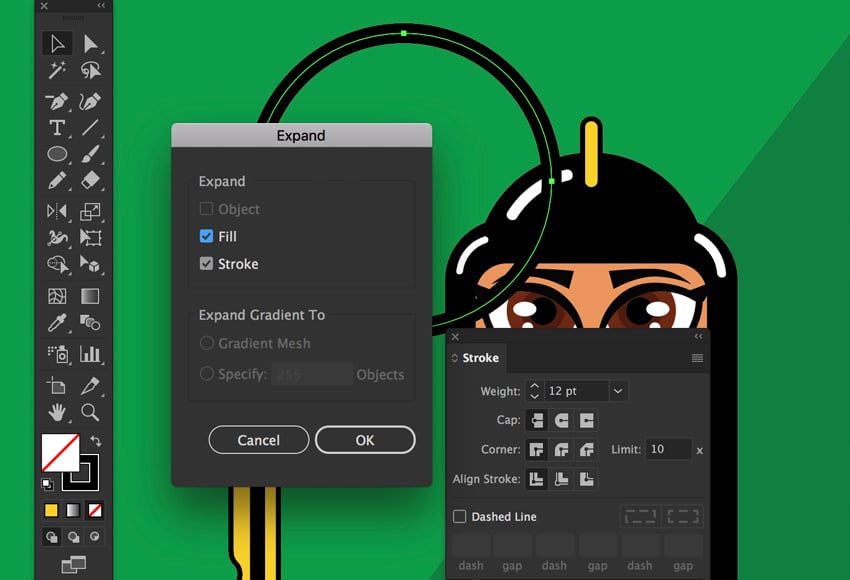Select the Eraser tool
Image resolution: width=850 pixels, height=580 pixels.
[x=90, y=181]
